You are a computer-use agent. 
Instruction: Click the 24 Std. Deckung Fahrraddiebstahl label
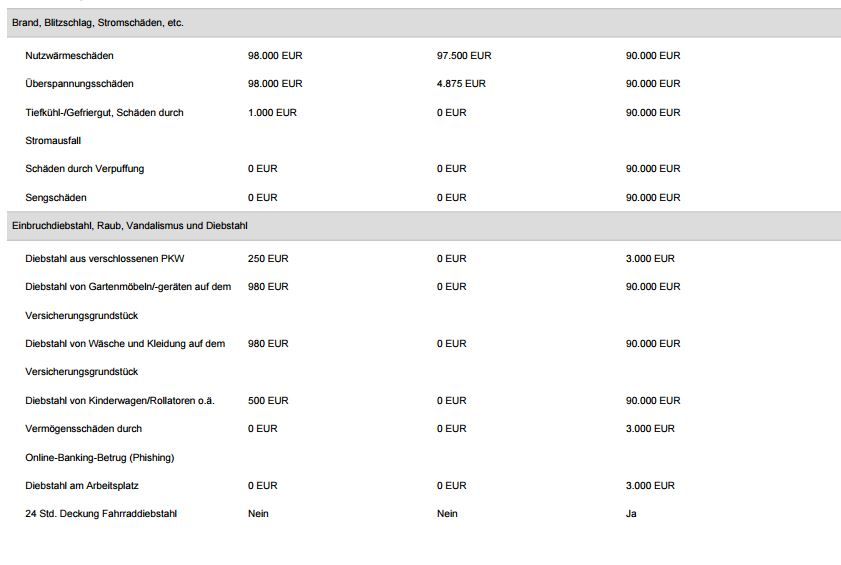(101, 513)
